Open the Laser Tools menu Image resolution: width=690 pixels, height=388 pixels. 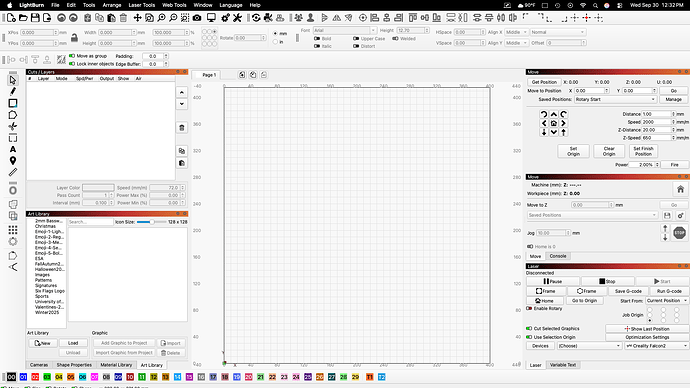[x=142, y=5]
